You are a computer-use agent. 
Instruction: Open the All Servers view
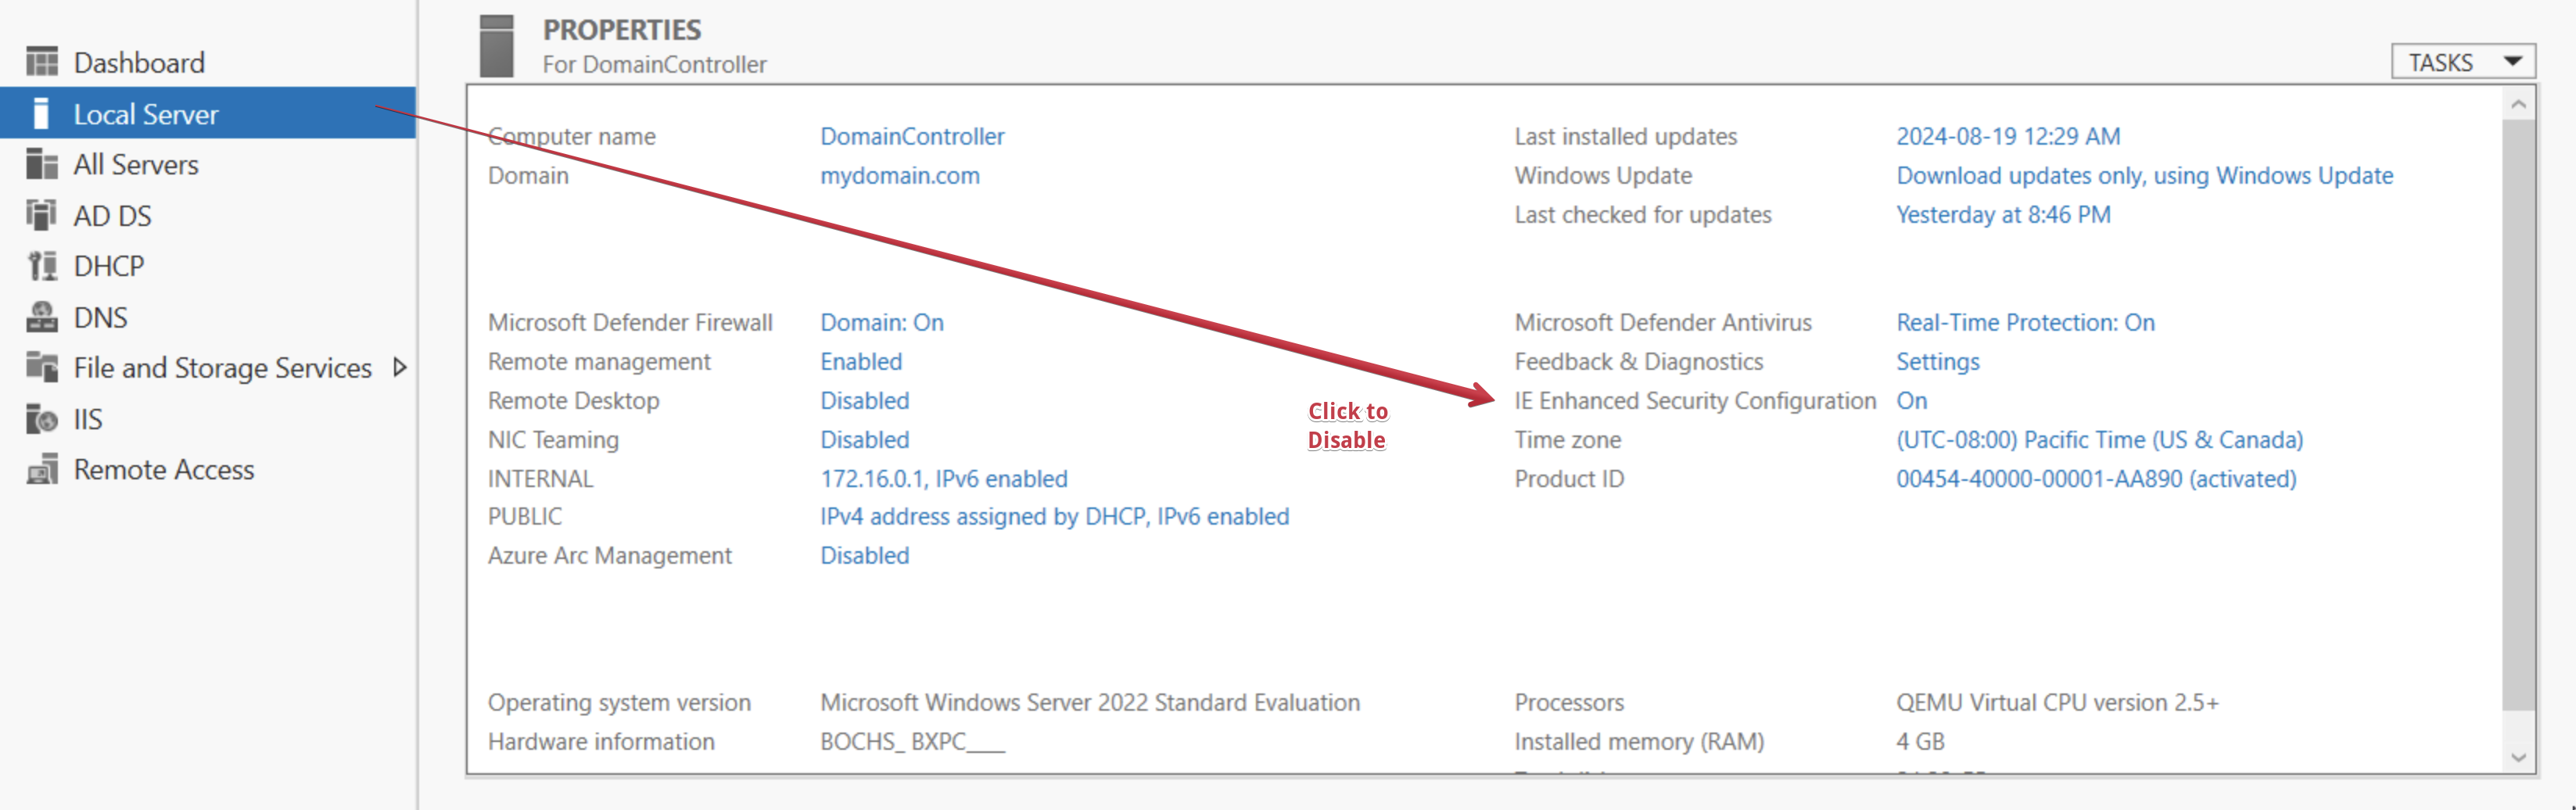[x=135, y=164]
